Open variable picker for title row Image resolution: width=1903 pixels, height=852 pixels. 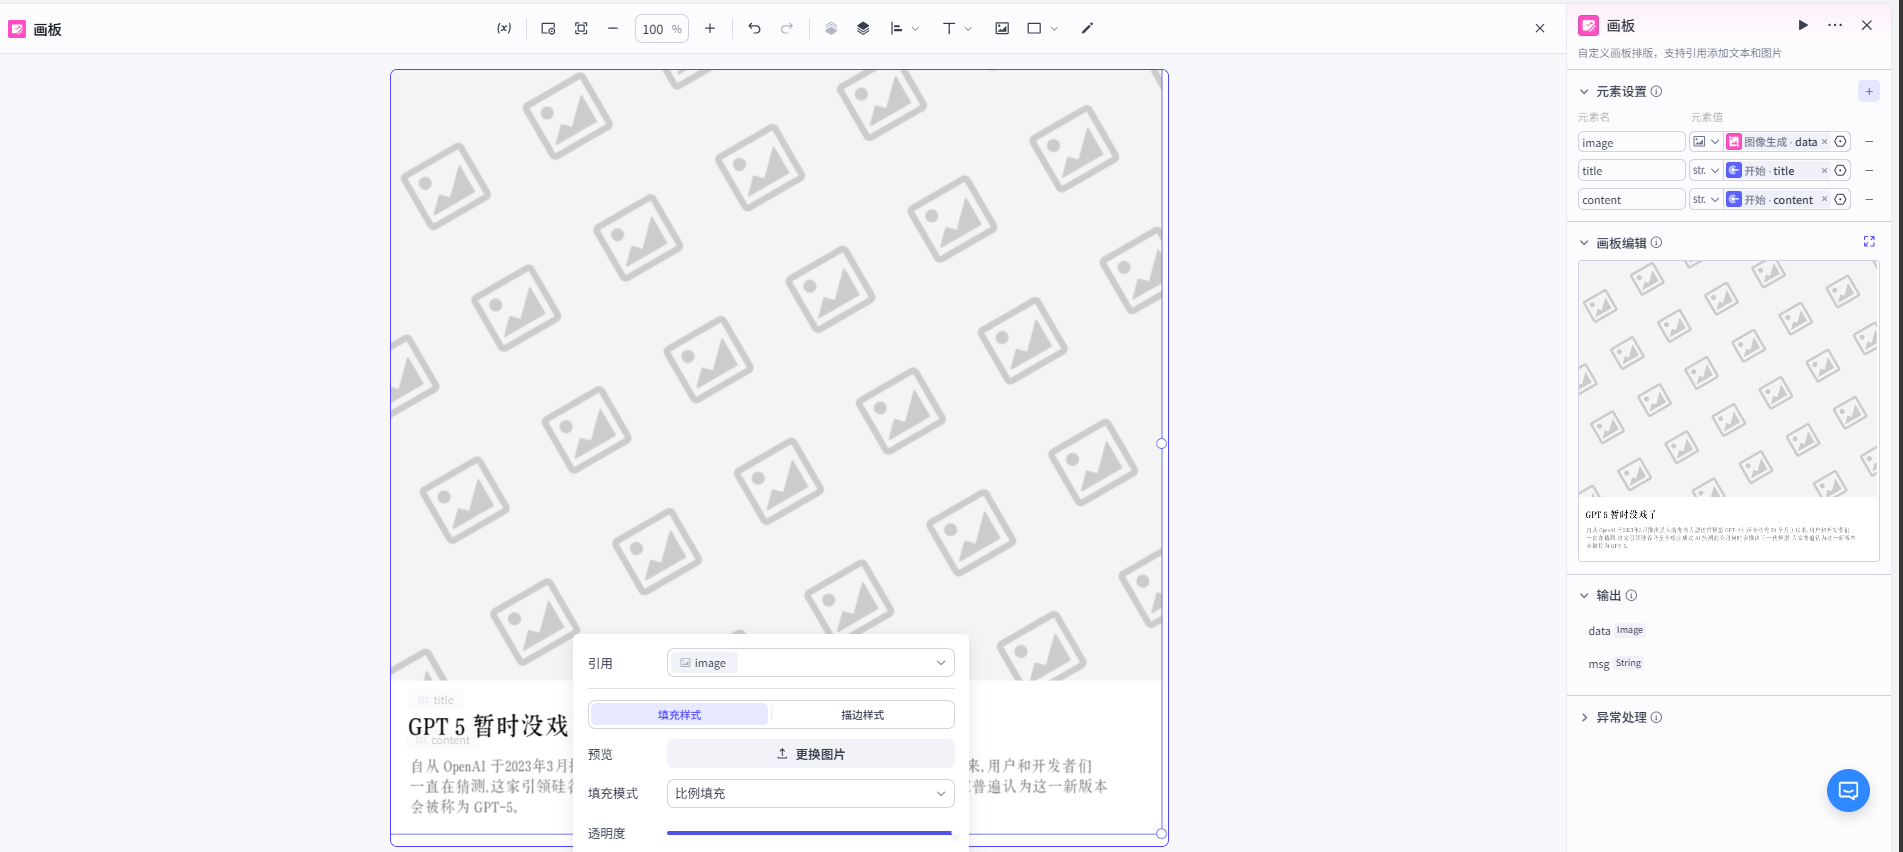[x=1840, y=171]
